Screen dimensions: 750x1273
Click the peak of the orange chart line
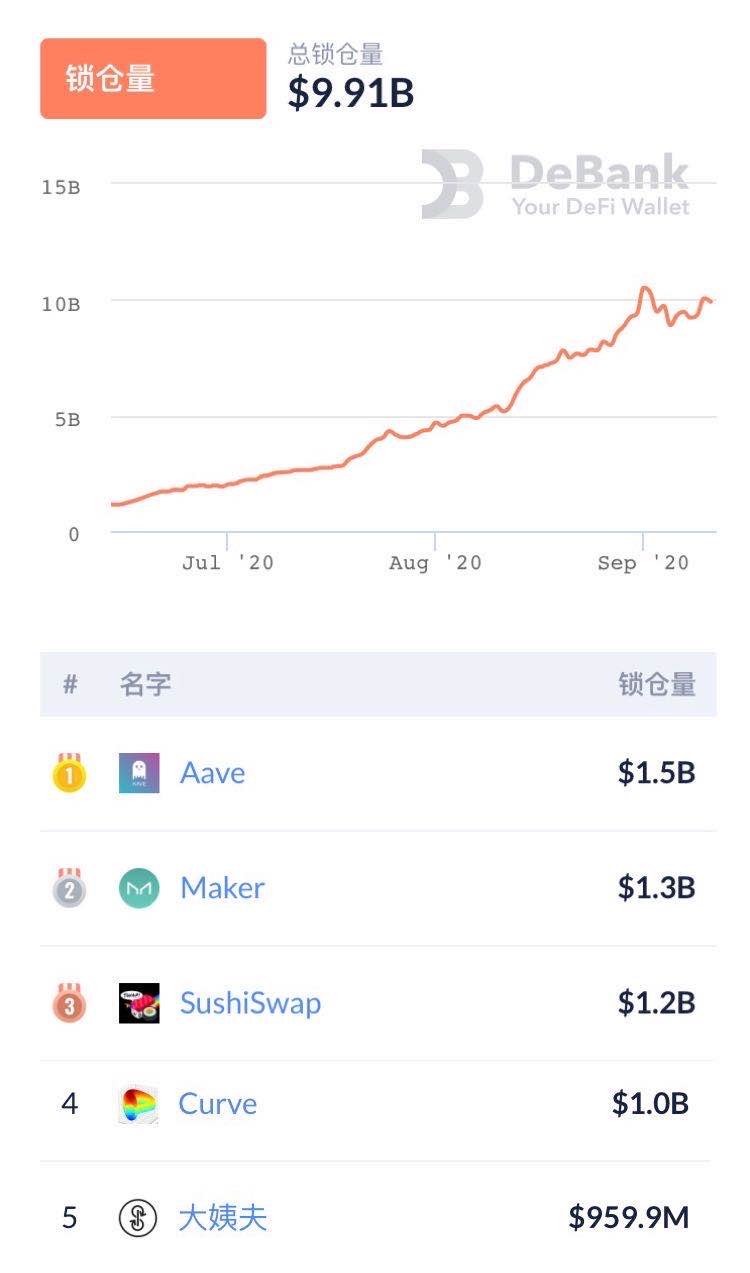(645, 288)
